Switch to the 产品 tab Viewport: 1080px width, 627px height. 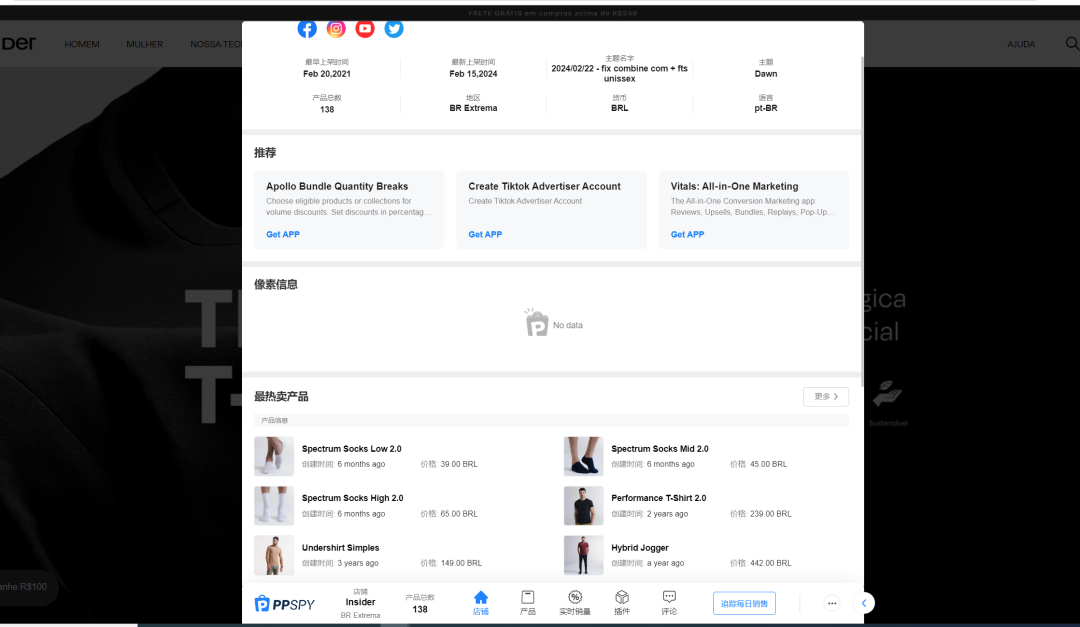tap(528, 603)
